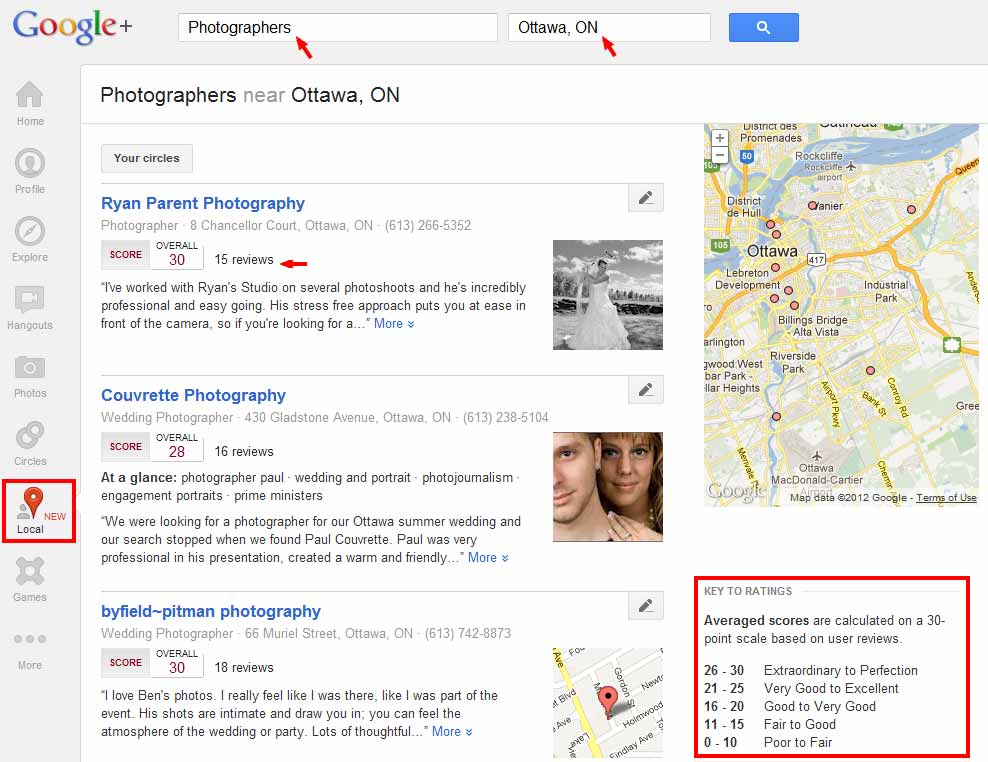Open the map Terms of Use link
Image resolution: width=988 pixels, height=762 pixels.
click(x=946, y=497)
